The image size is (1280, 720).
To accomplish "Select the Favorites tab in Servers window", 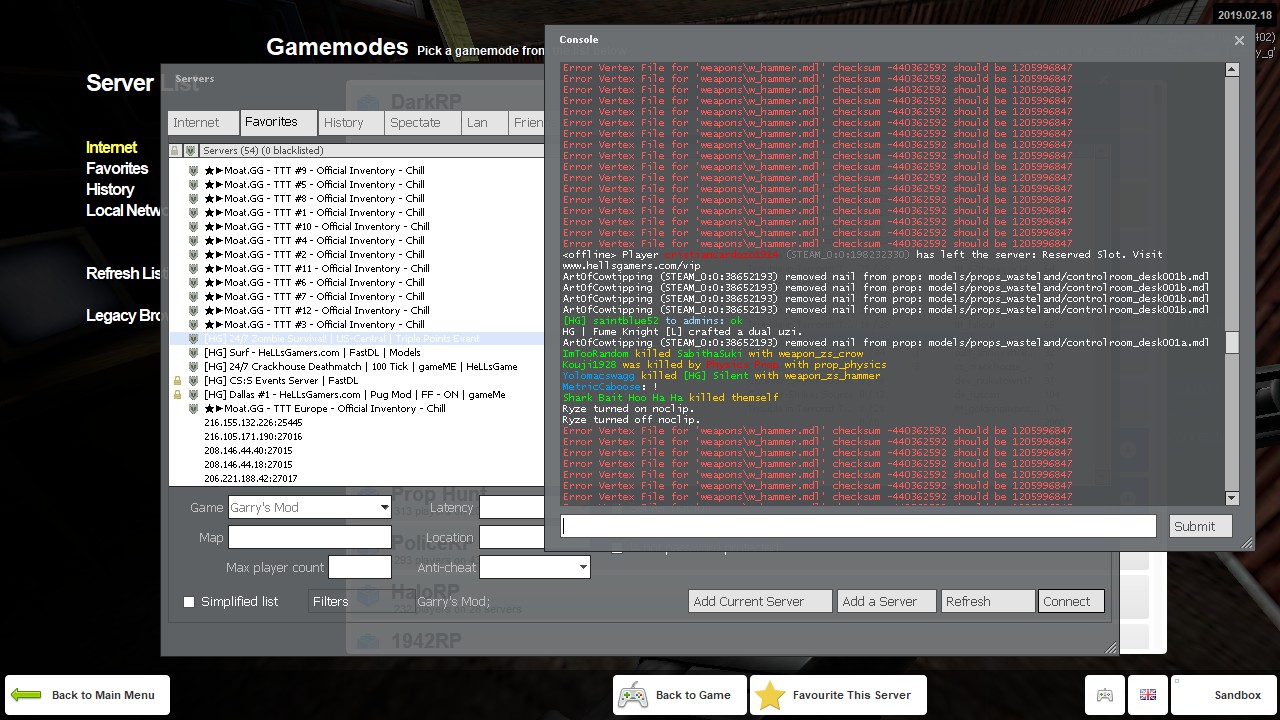I will (x=278, y=122).
